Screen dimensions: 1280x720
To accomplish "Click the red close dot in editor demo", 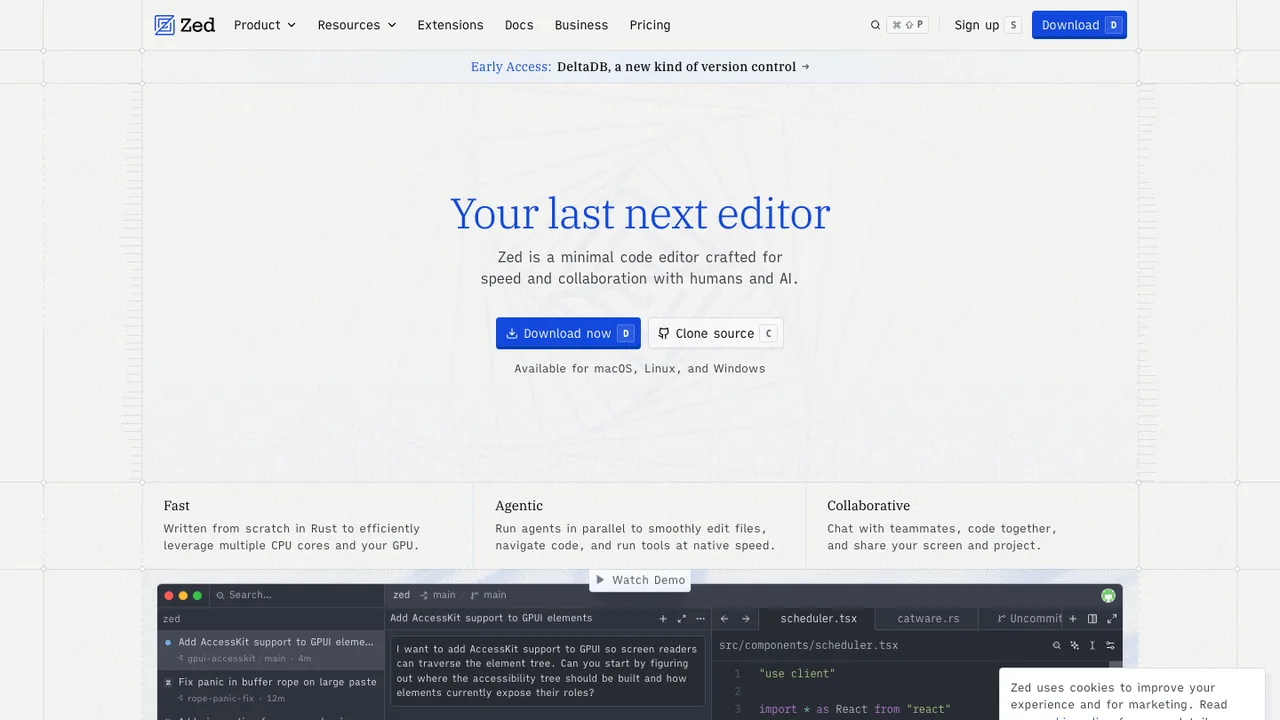I will pos(169,595).
